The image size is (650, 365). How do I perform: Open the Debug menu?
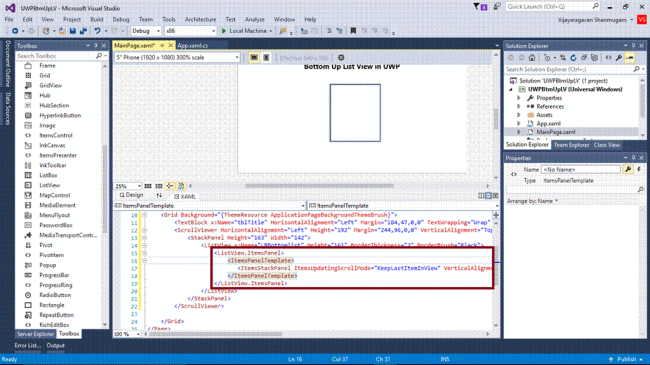[121, 19]
